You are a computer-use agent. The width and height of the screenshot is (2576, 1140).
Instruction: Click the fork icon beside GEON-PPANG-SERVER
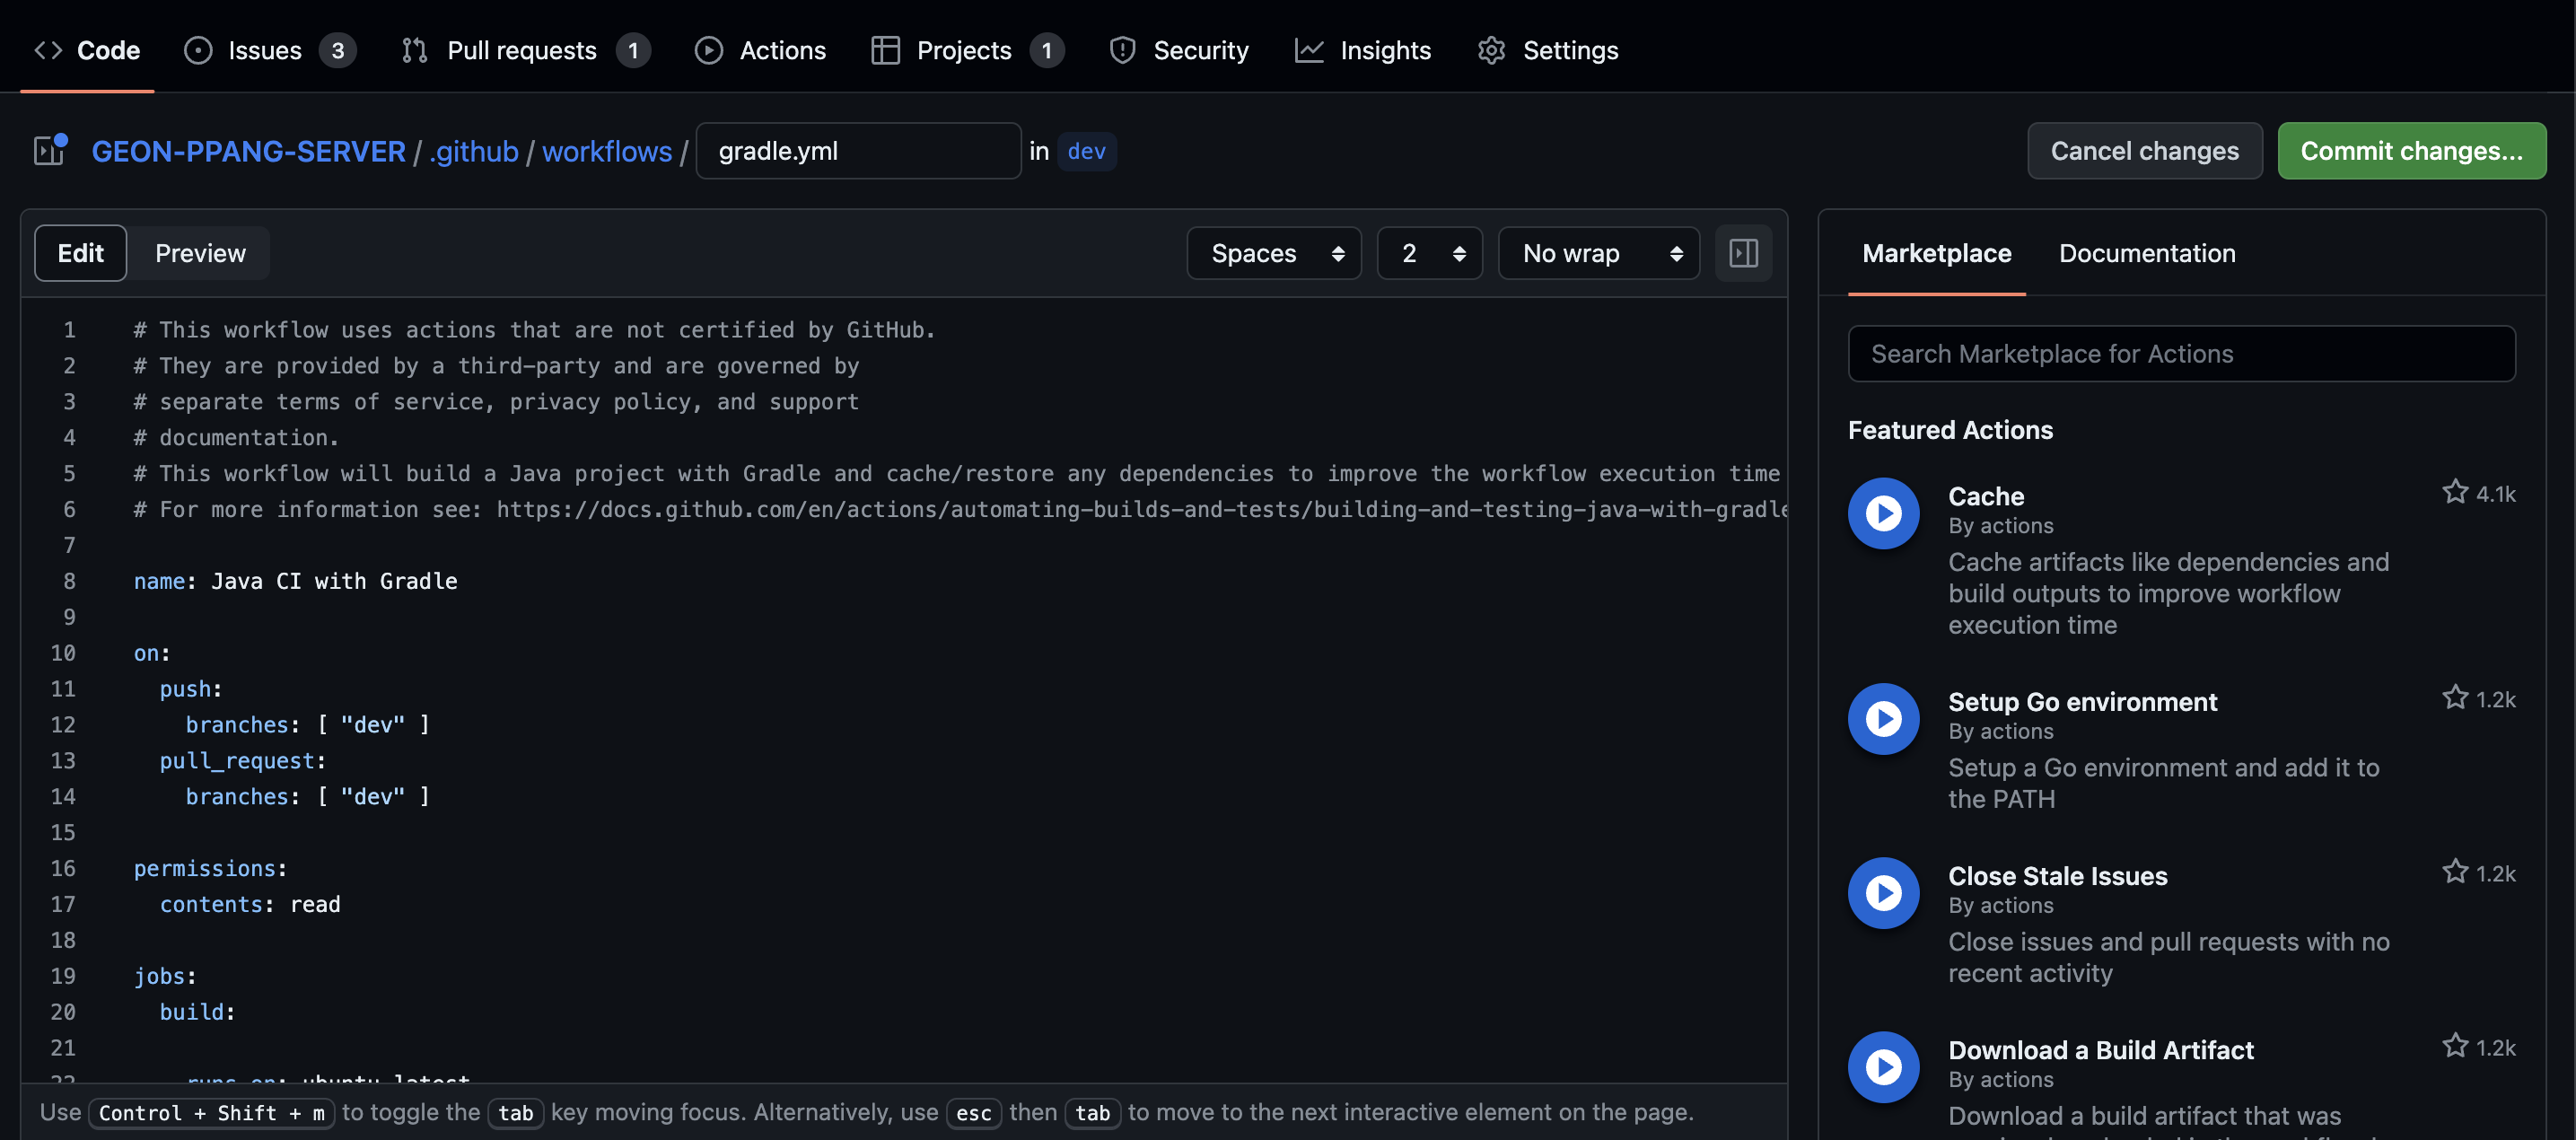pos(48,150)
